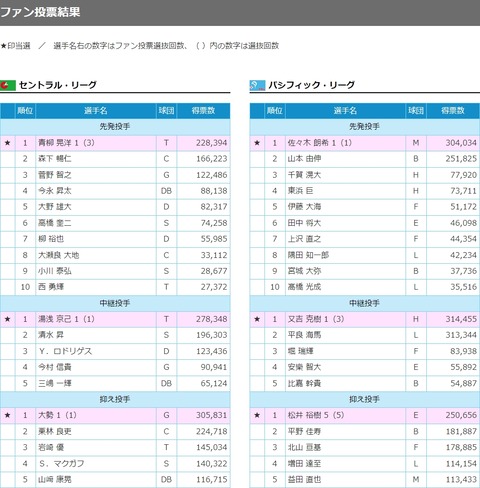Screen dimensions: 480x488
Task: Click the セントラル・リーグ heading
Action: click(x=58, y=85)
